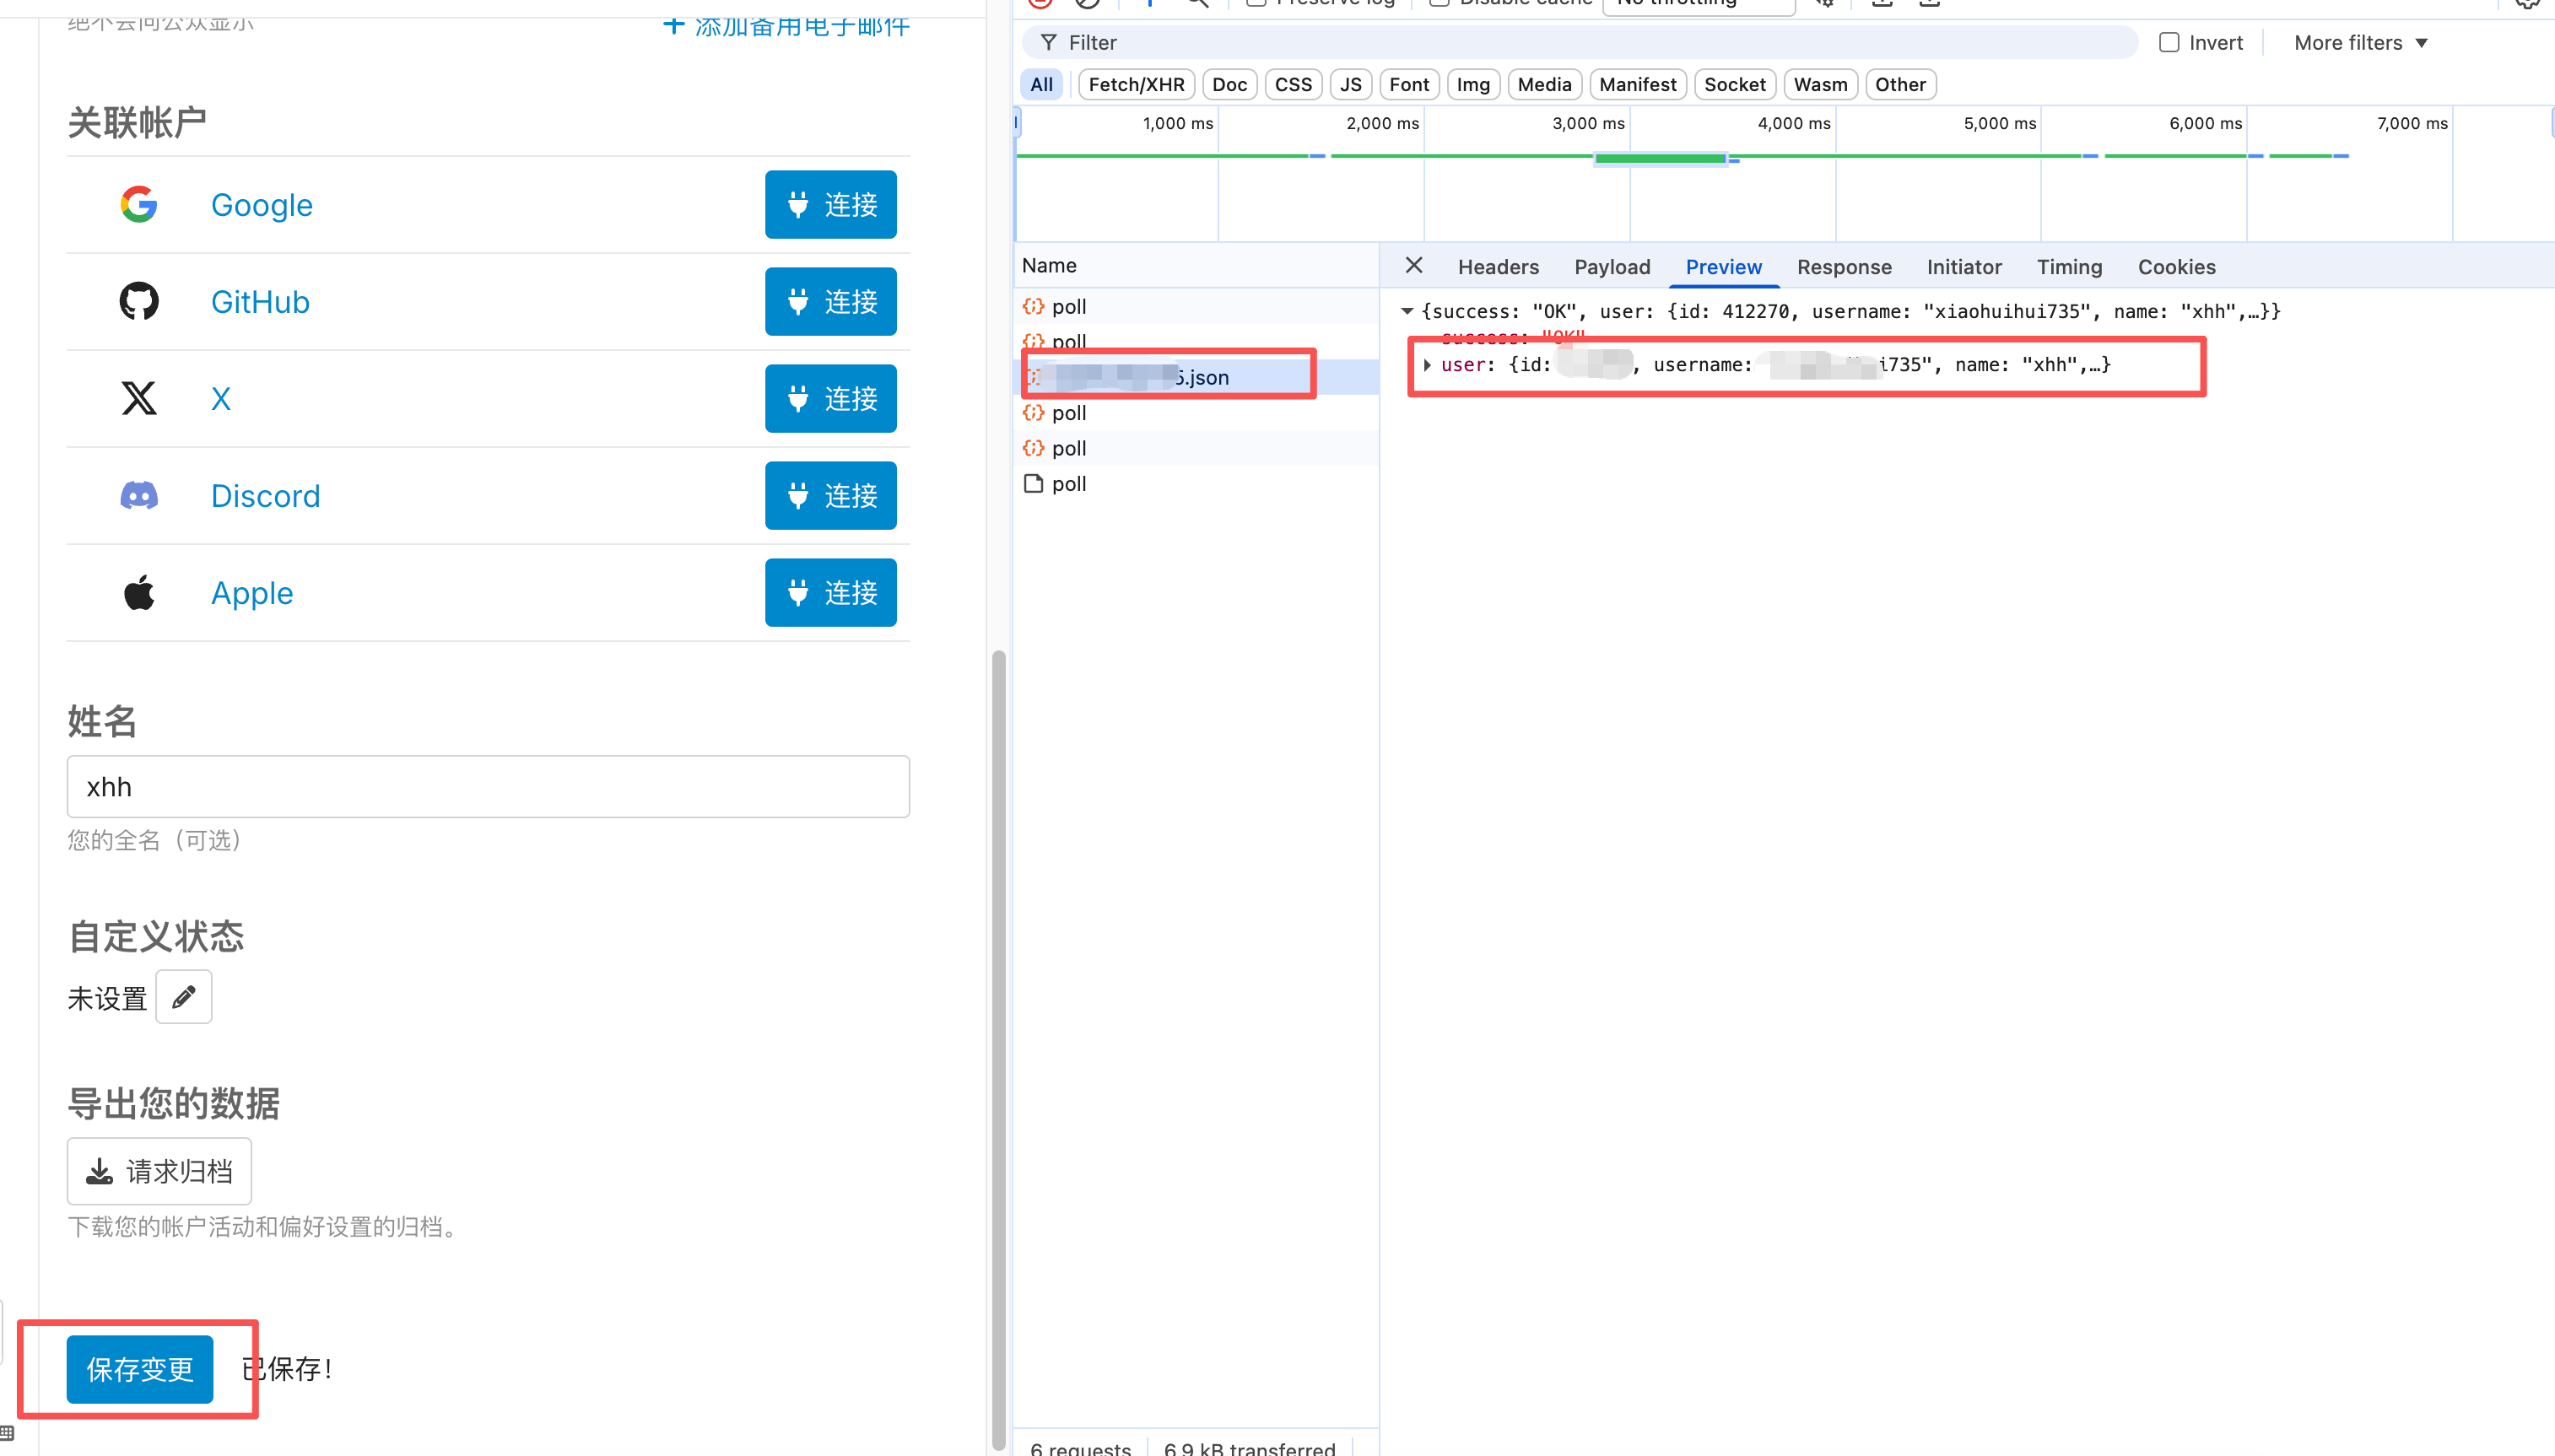2555x1456 pixels.
Task: Select the last poll document request
Action: click(x=1196, y=483)
